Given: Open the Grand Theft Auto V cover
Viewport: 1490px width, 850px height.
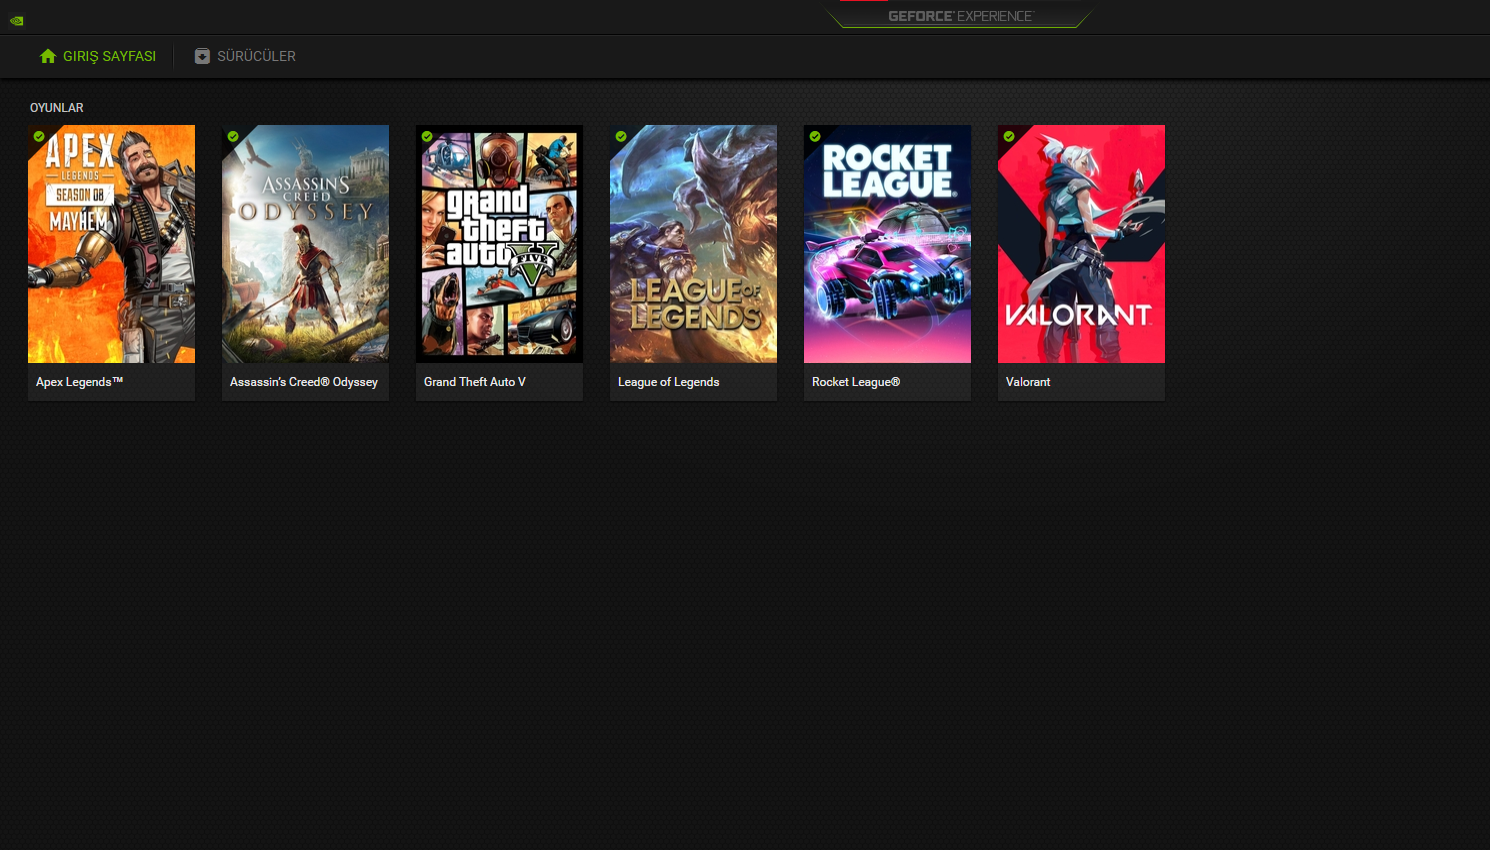Looking at the screenshot, I should tap(499, 244).
